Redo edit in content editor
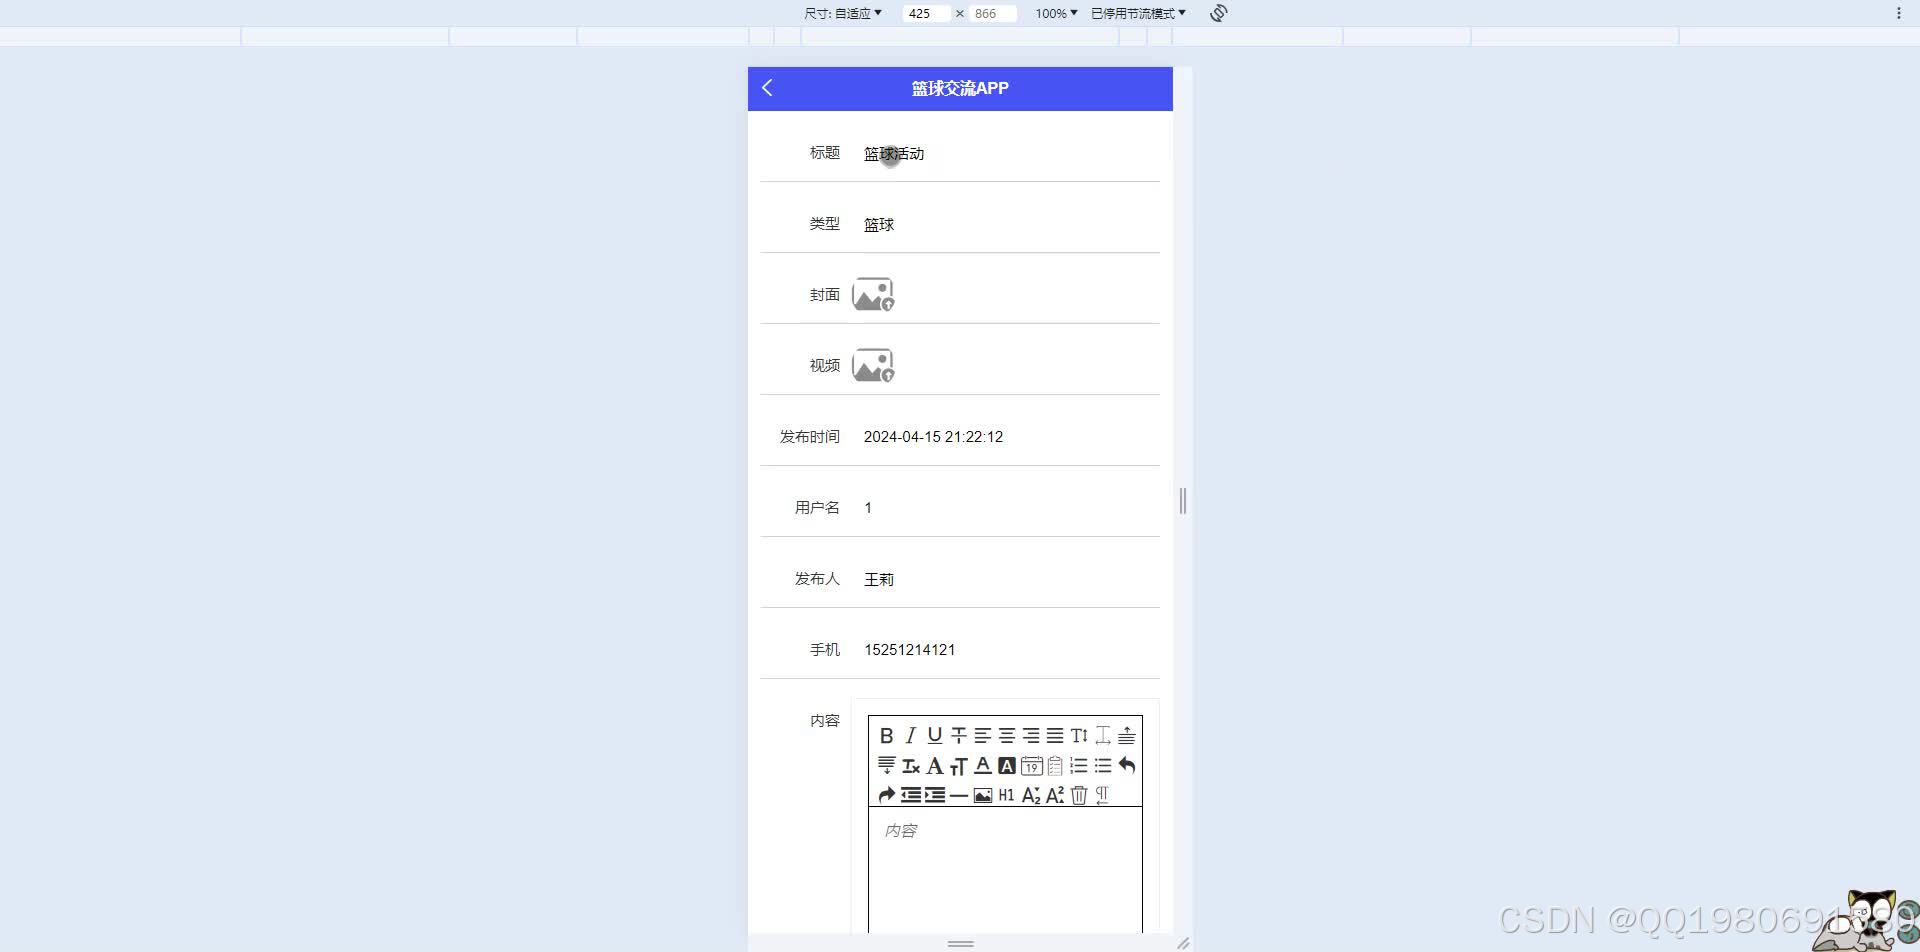 (x=886, y=795)
